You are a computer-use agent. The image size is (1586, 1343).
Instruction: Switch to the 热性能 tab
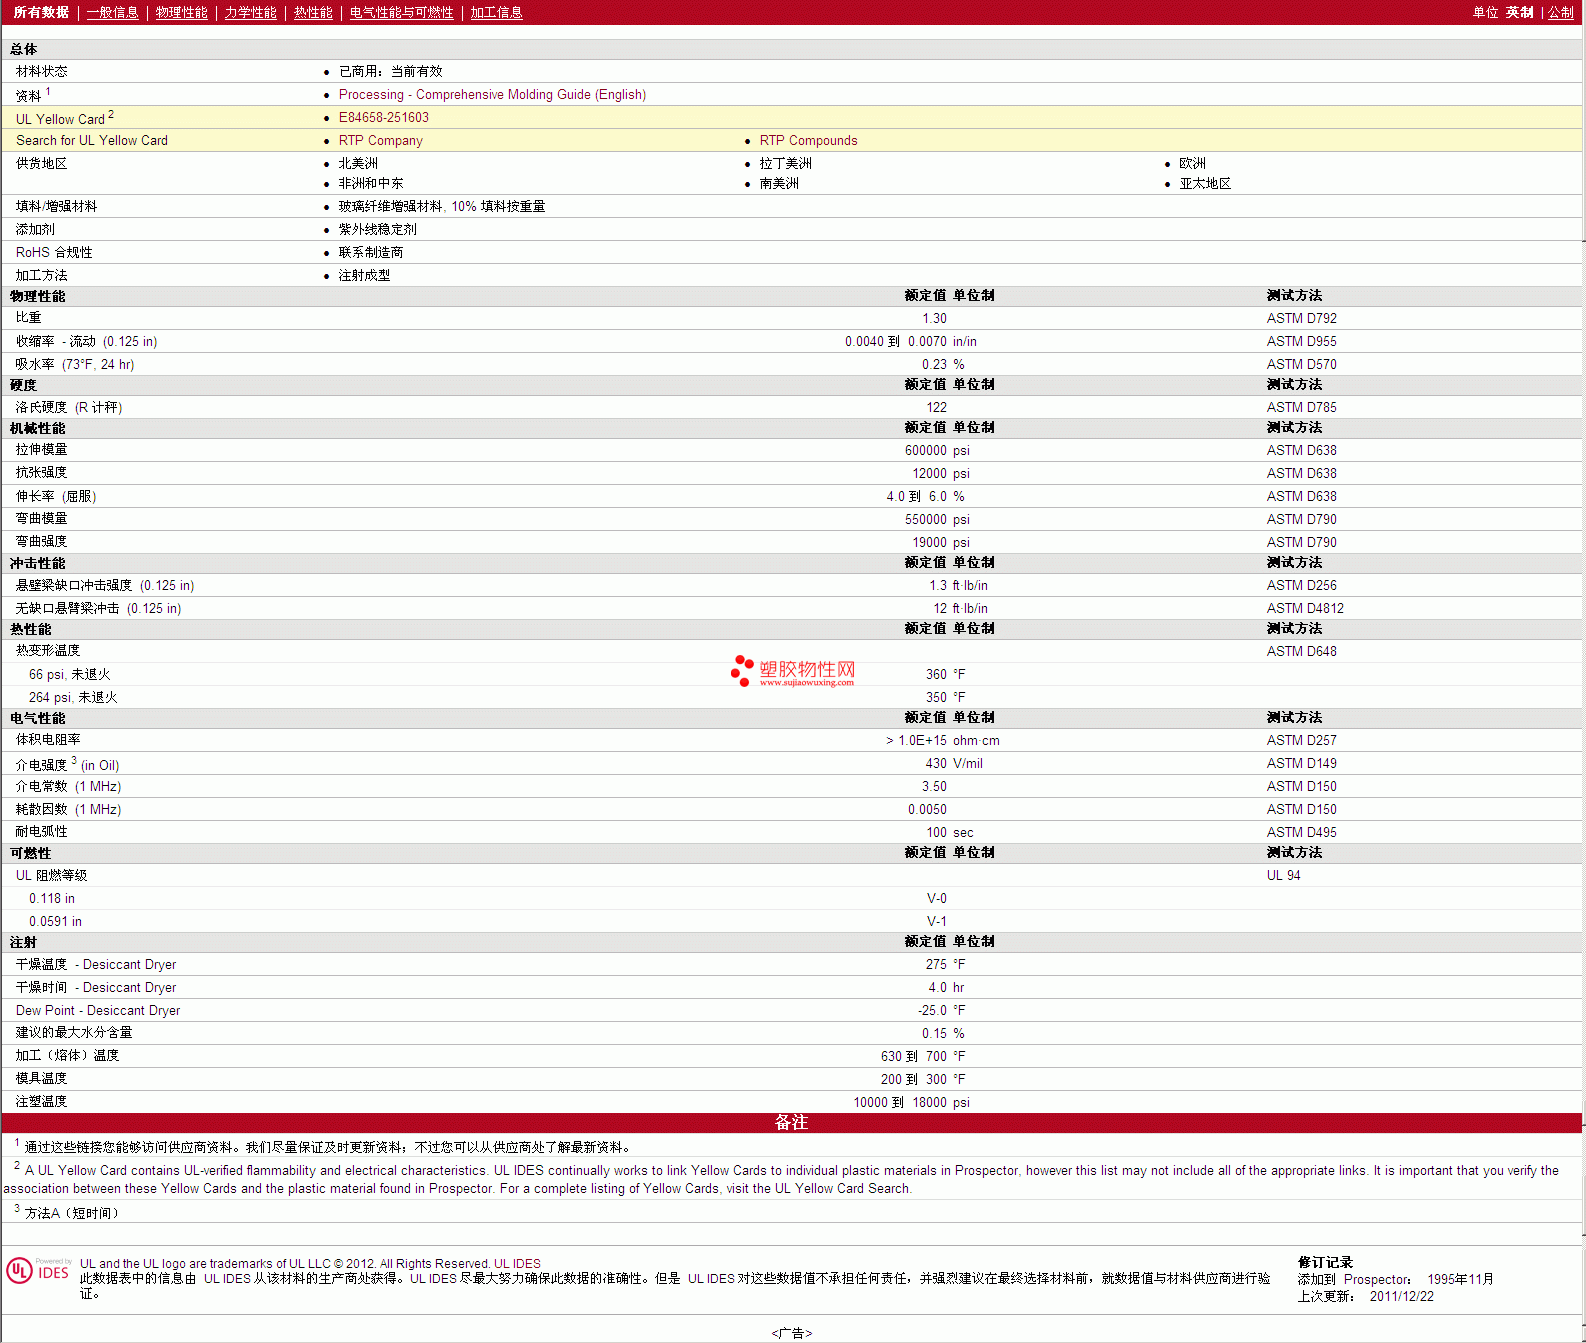click(x=313, y=12)
